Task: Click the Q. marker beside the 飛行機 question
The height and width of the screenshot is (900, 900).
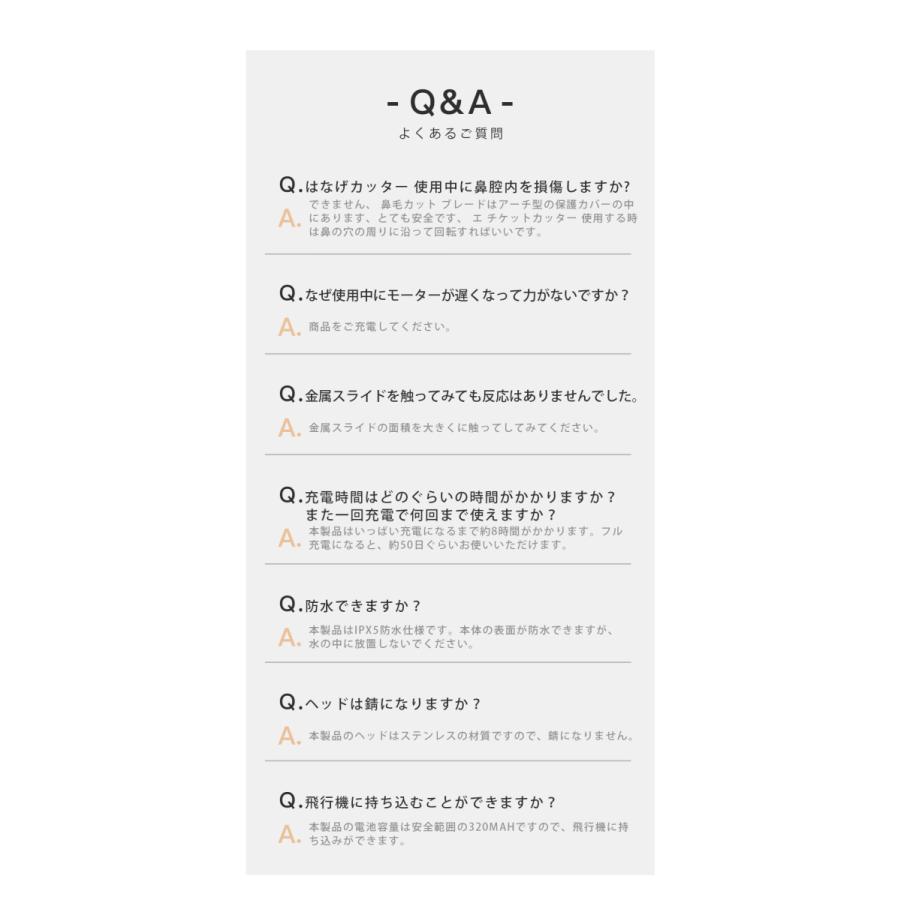Action: pos(289,802)
